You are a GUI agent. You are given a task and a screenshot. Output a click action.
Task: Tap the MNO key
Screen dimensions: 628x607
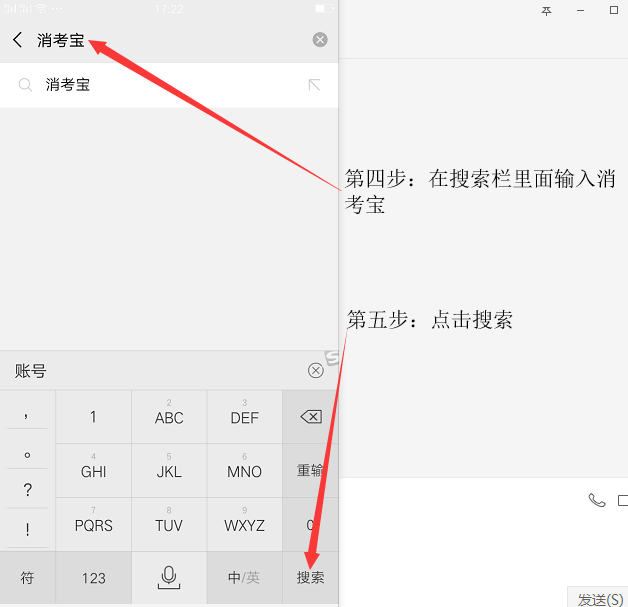244,470
